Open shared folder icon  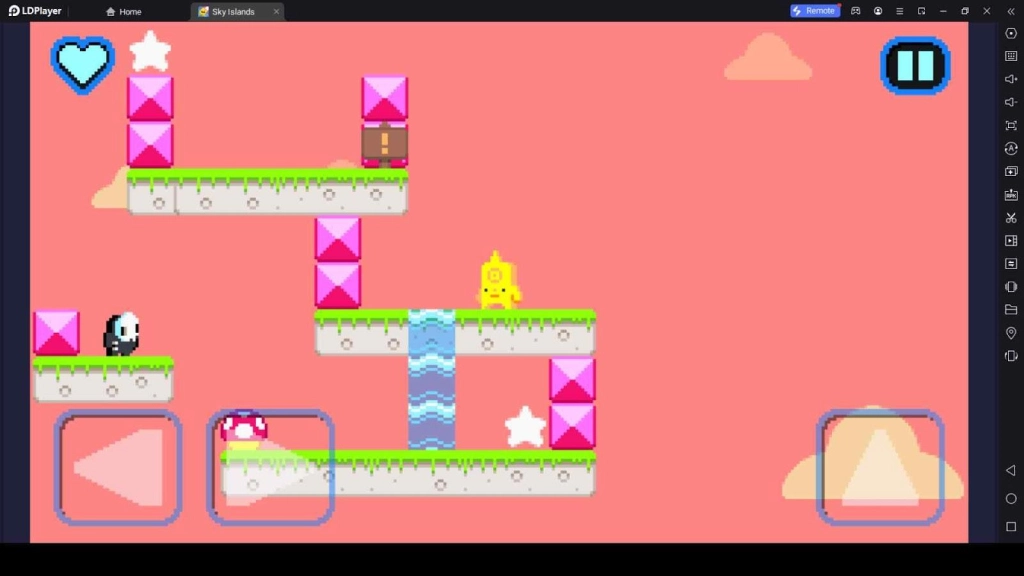click(x=1011, y=310)
